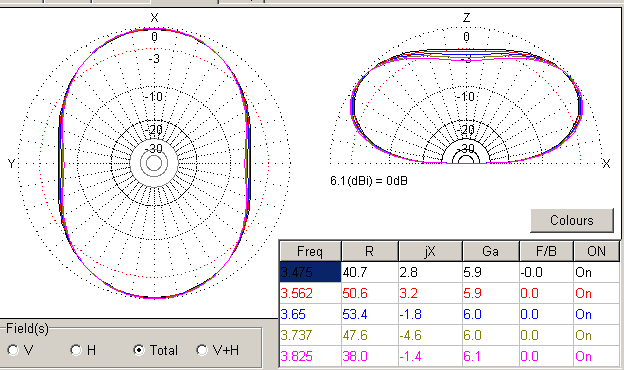Image resolution: width=624 pixels, height=370 pixels.
Task: Click the 3.2 jX value cell
Action: [x=430, y=293]
